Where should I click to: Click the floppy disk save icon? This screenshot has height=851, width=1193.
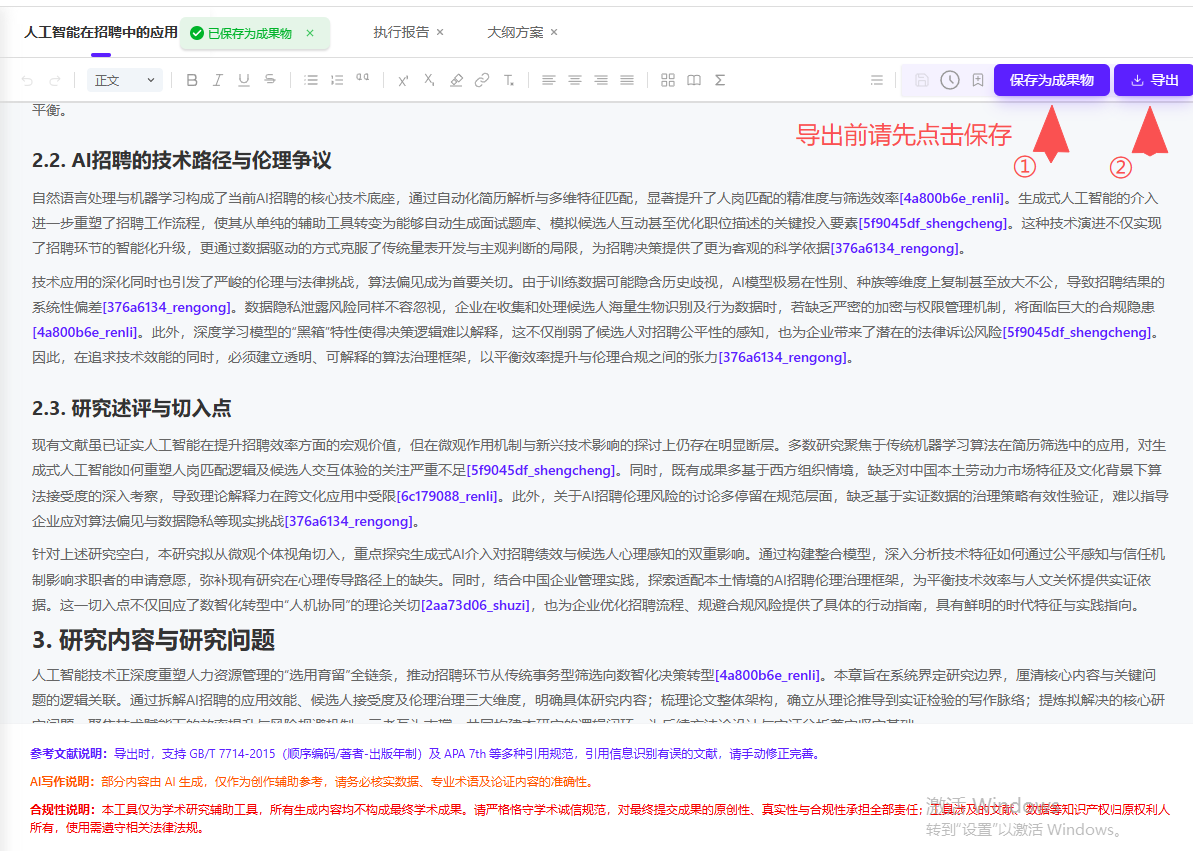(x=921, y=80)
